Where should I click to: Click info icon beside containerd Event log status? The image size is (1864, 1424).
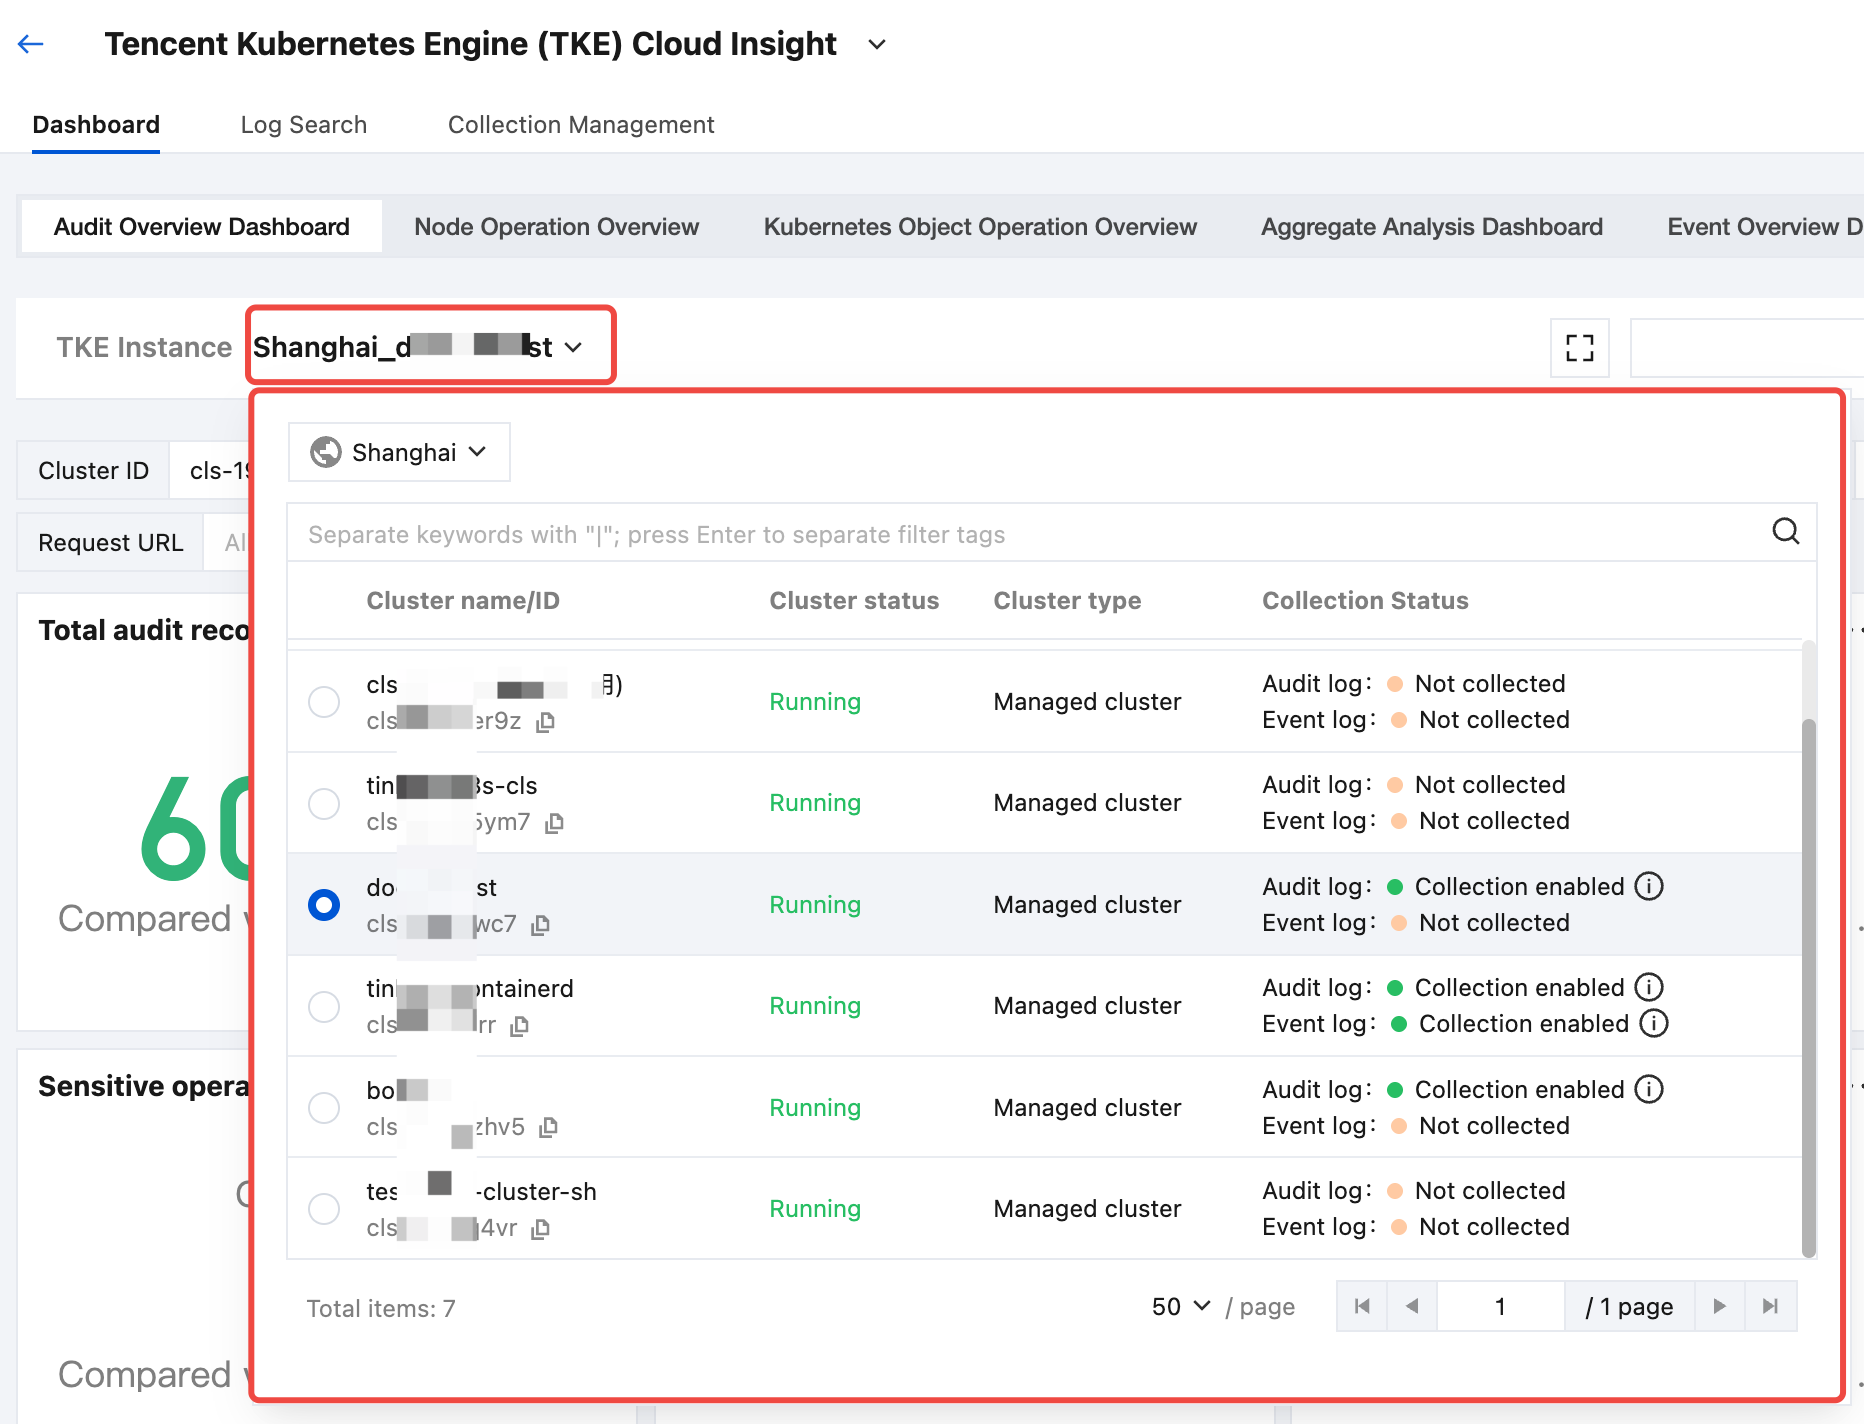point(1654,1024)
